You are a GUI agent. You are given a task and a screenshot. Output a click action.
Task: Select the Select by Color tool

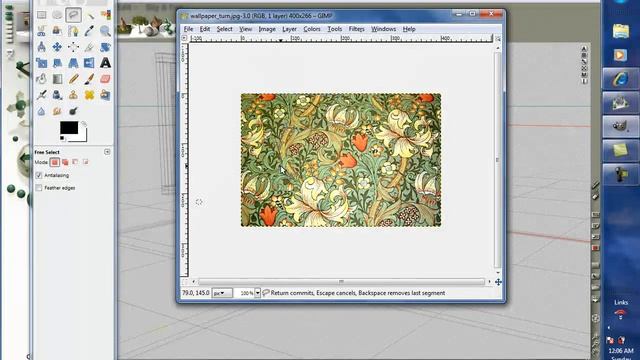(x=105, y=15)
